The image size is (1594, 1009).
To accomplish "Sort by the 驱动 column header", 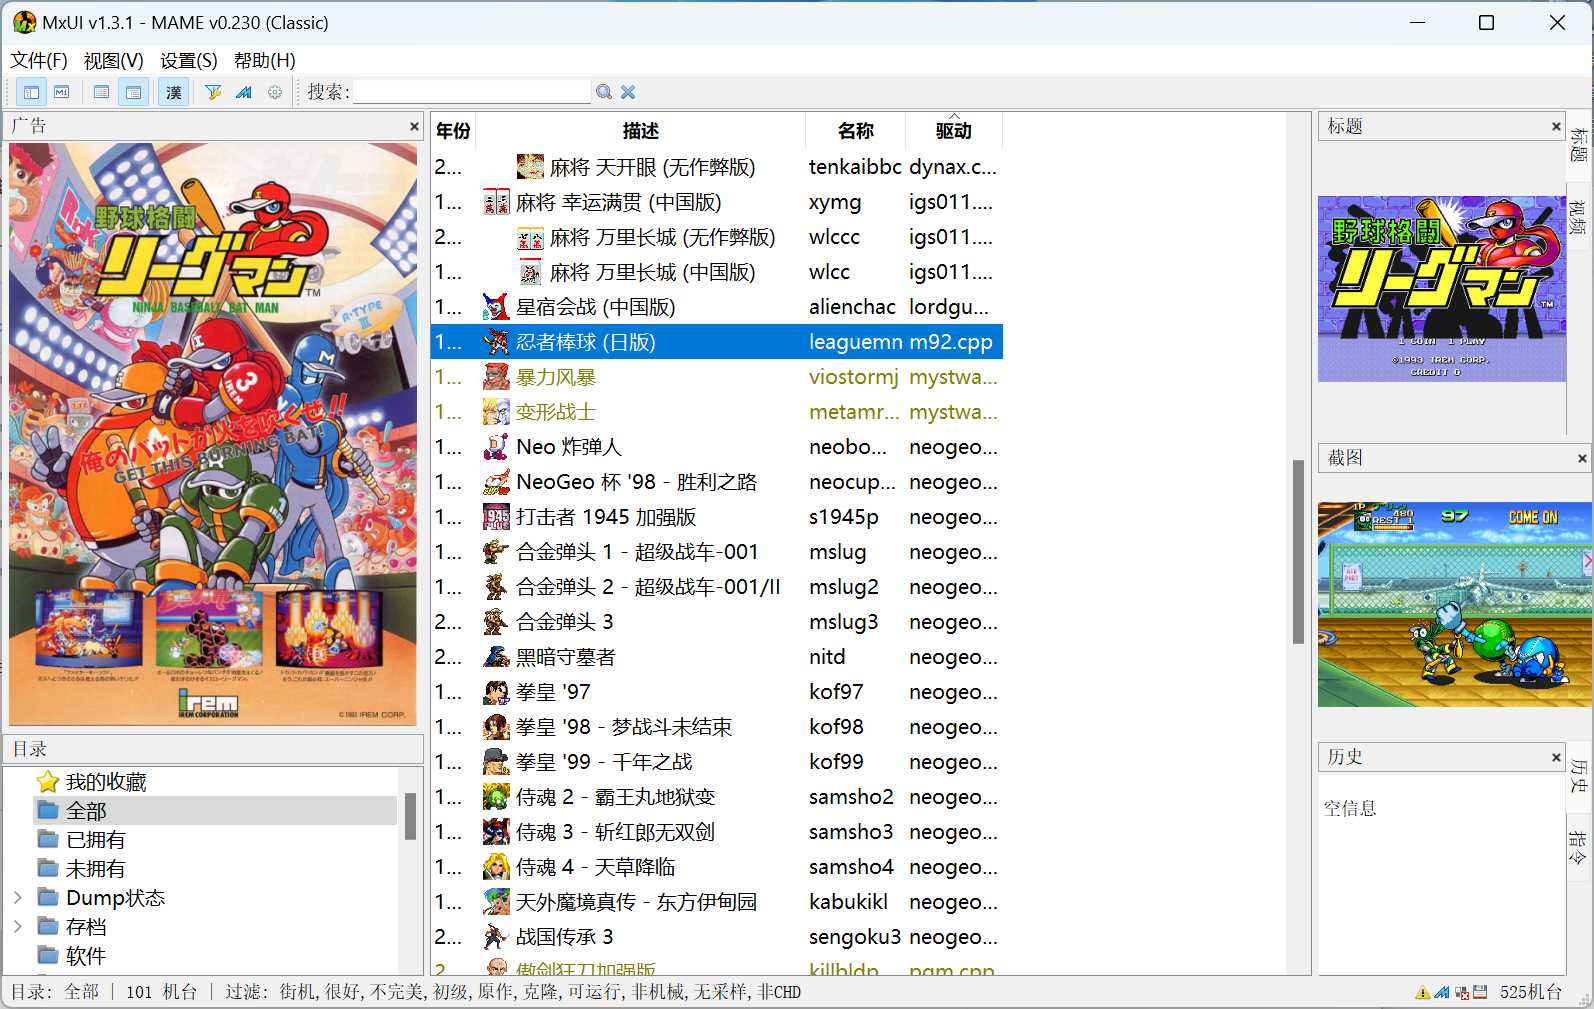I will click(953, 130).
